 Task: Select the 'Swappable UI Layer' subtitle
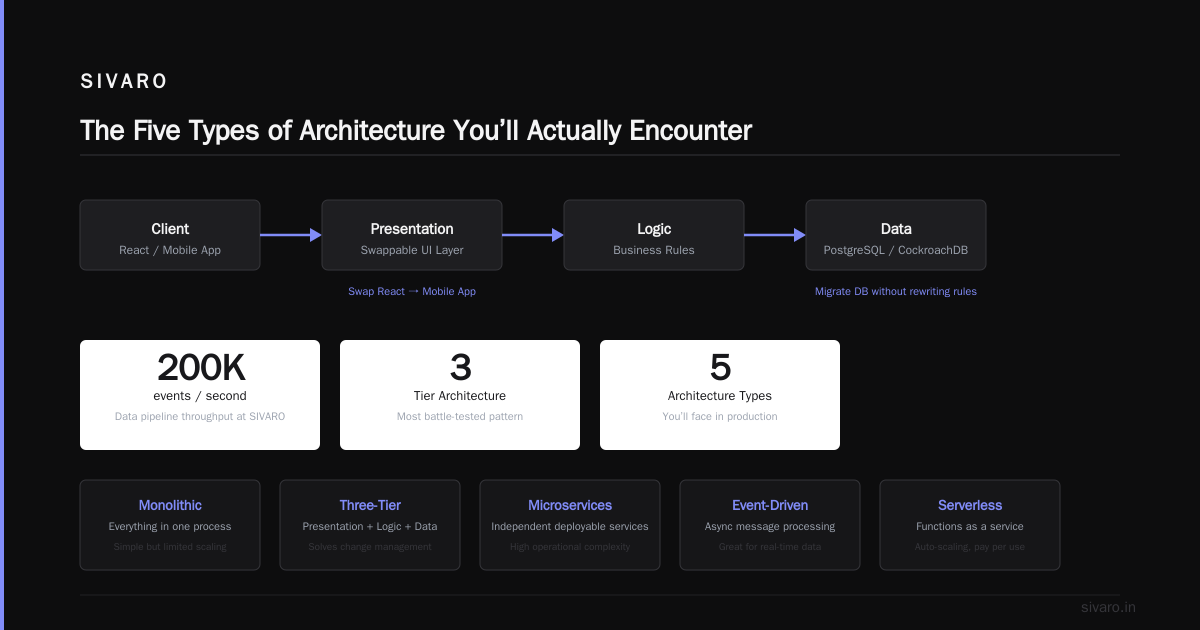[412, 250]
